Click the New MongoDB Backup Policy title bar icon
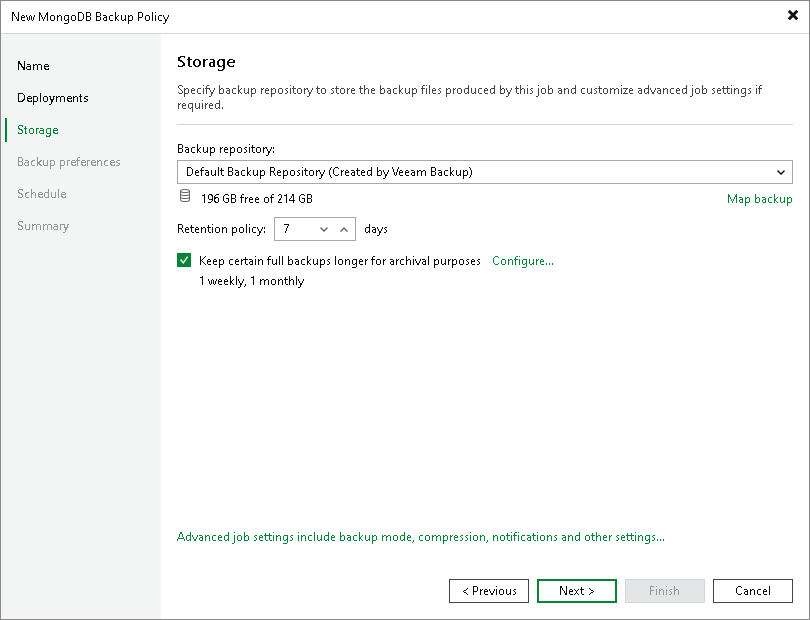This screenshot has width=810, height=620. [x=13, y=16]
